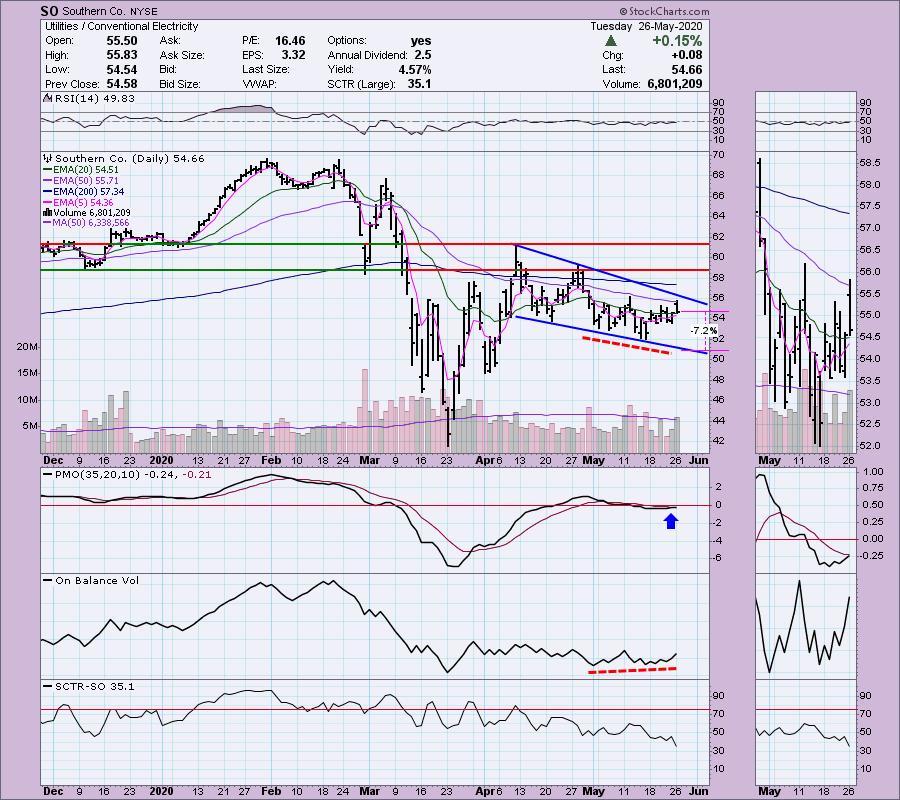
Task: Click the 'Ask Size:' label
Action: click(x=182, y=55)
